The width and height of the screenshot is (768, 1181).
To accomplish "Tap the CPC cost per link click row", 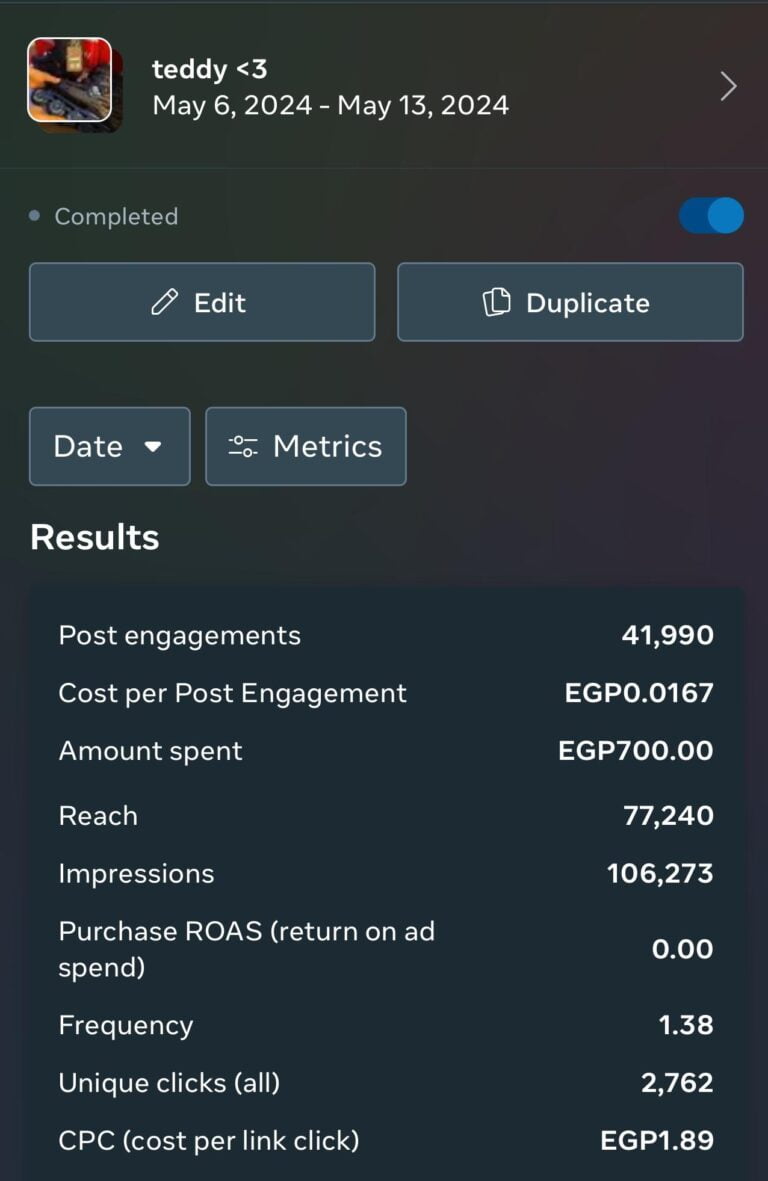I will [385, 1140].
